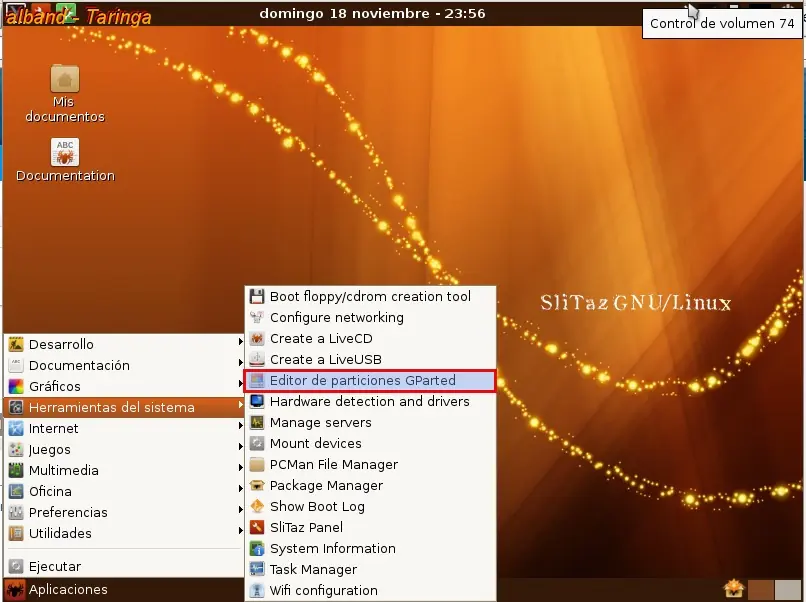Click the Mount devices disk icon
This screenshot has height=602, width=806.
(257, 444)
